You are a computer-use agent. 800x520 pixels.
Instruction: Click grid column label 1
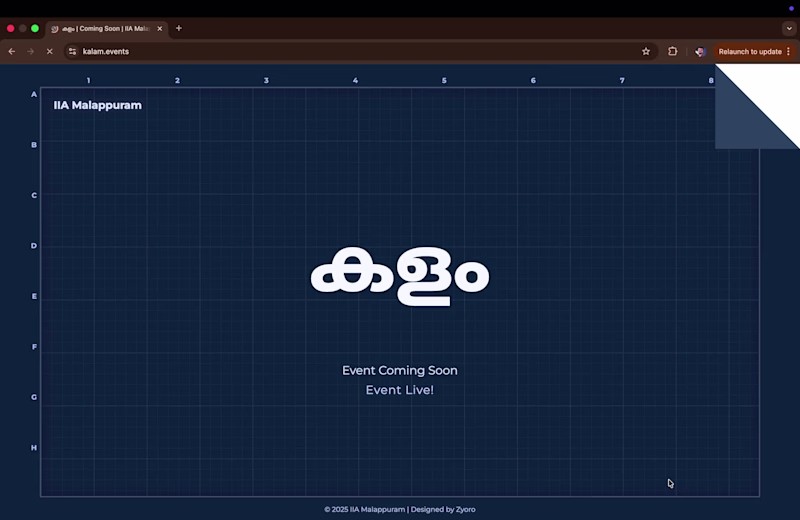click(x=88, y=81)
